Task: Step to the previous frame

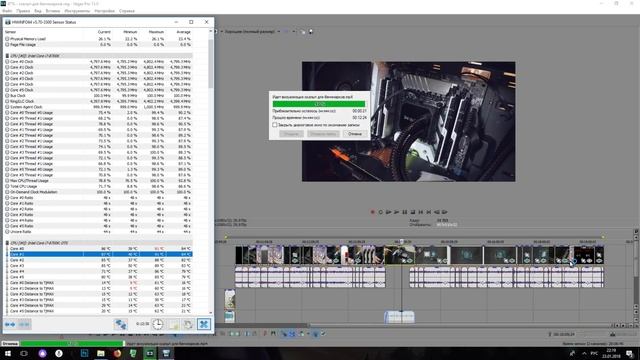Action: (x=437, y=212)
